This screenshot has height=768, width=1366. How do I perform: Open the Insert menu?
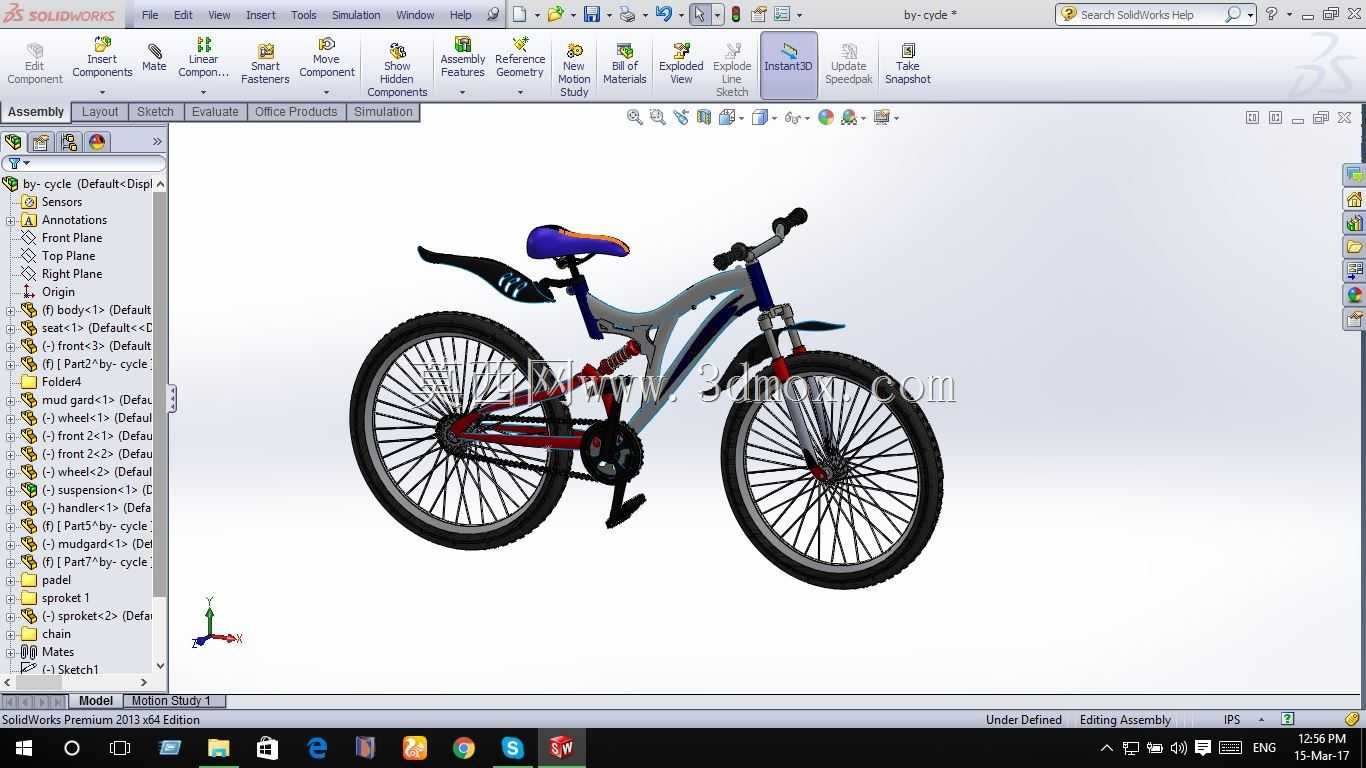click(261, 15)
